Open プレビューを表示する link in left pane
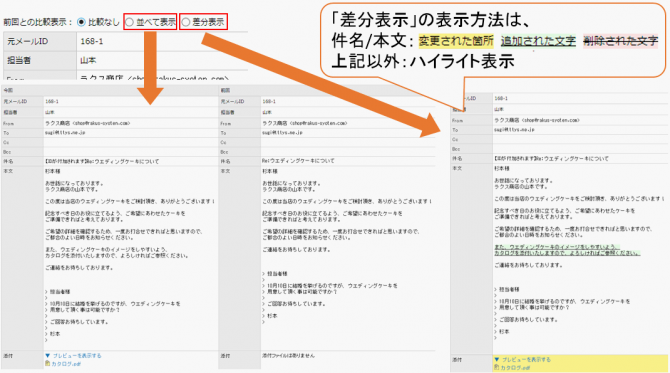670x373 pixels. tap(77, 355)
